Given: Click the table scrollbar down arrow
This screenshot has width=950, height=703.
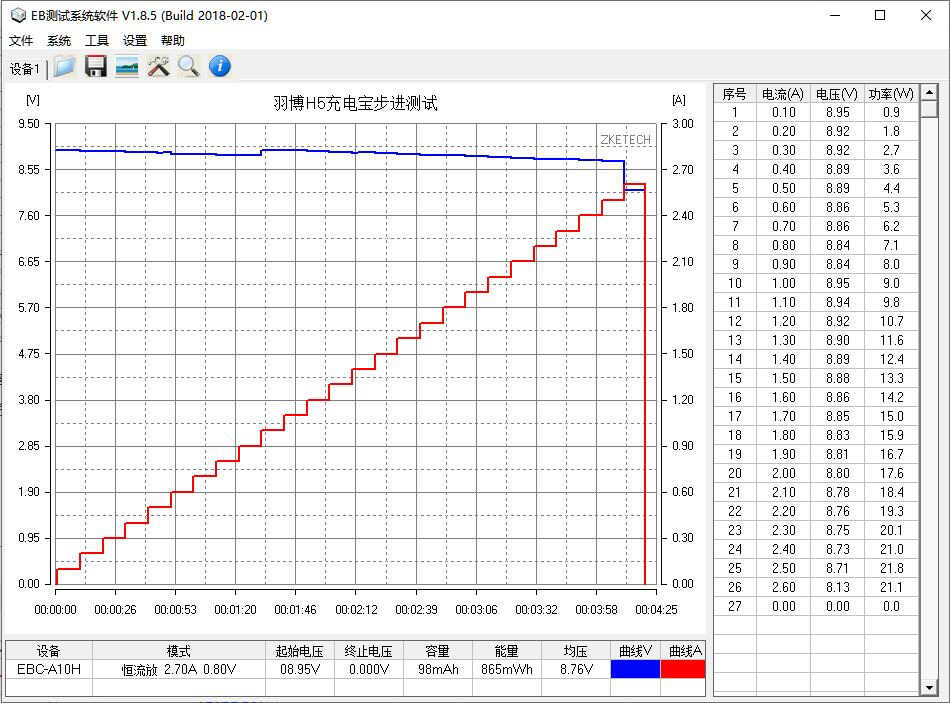Looking at the screenshot, I should tap(929, 688).
